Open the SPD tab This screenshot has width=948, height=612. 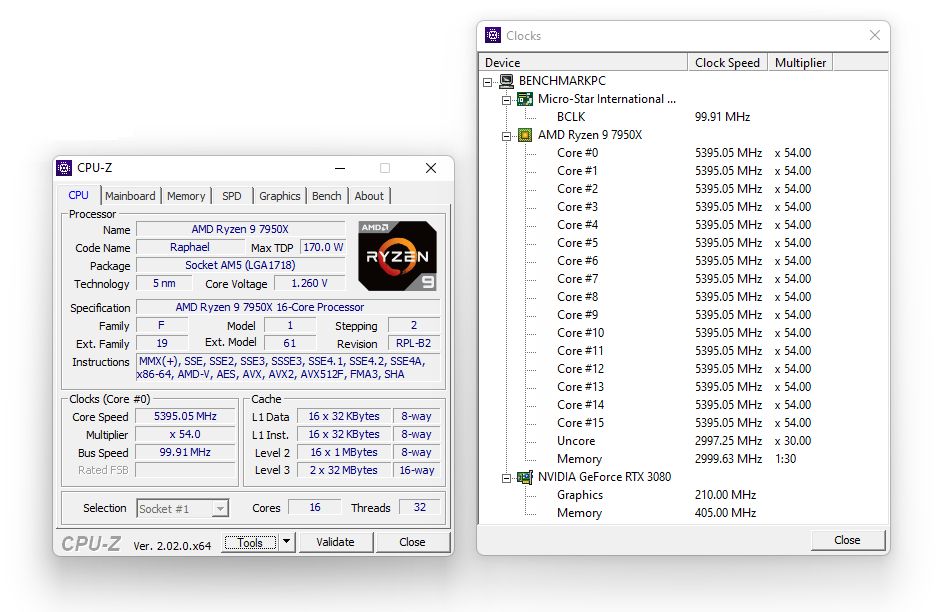[232, 196]
